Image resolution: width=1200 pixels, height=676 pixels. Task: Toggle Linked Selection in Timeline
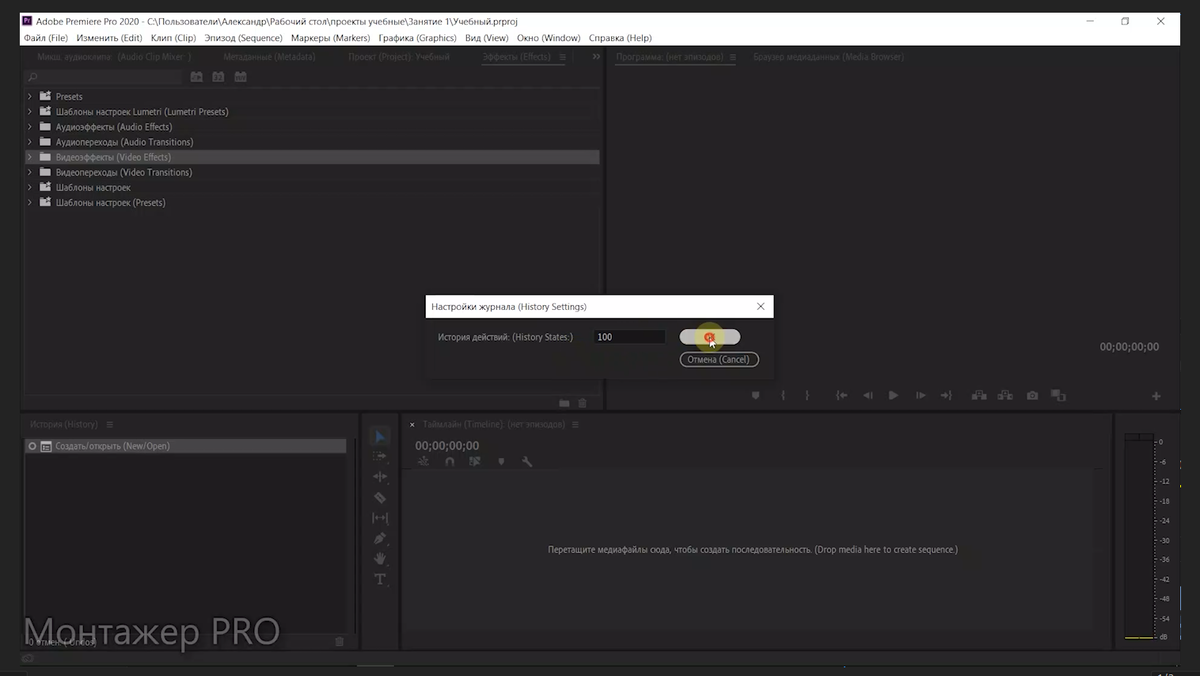pyautogui.click(x=475, y=462)
